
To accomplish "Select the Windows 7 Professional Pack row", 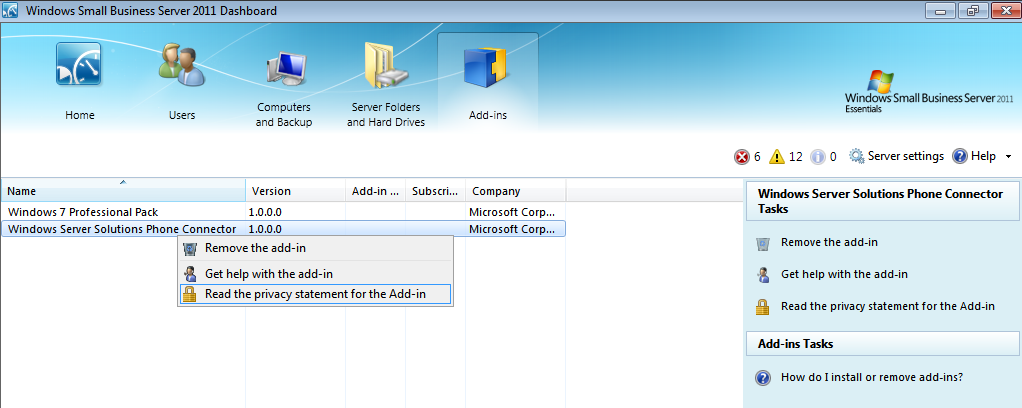I will point(83,212).
